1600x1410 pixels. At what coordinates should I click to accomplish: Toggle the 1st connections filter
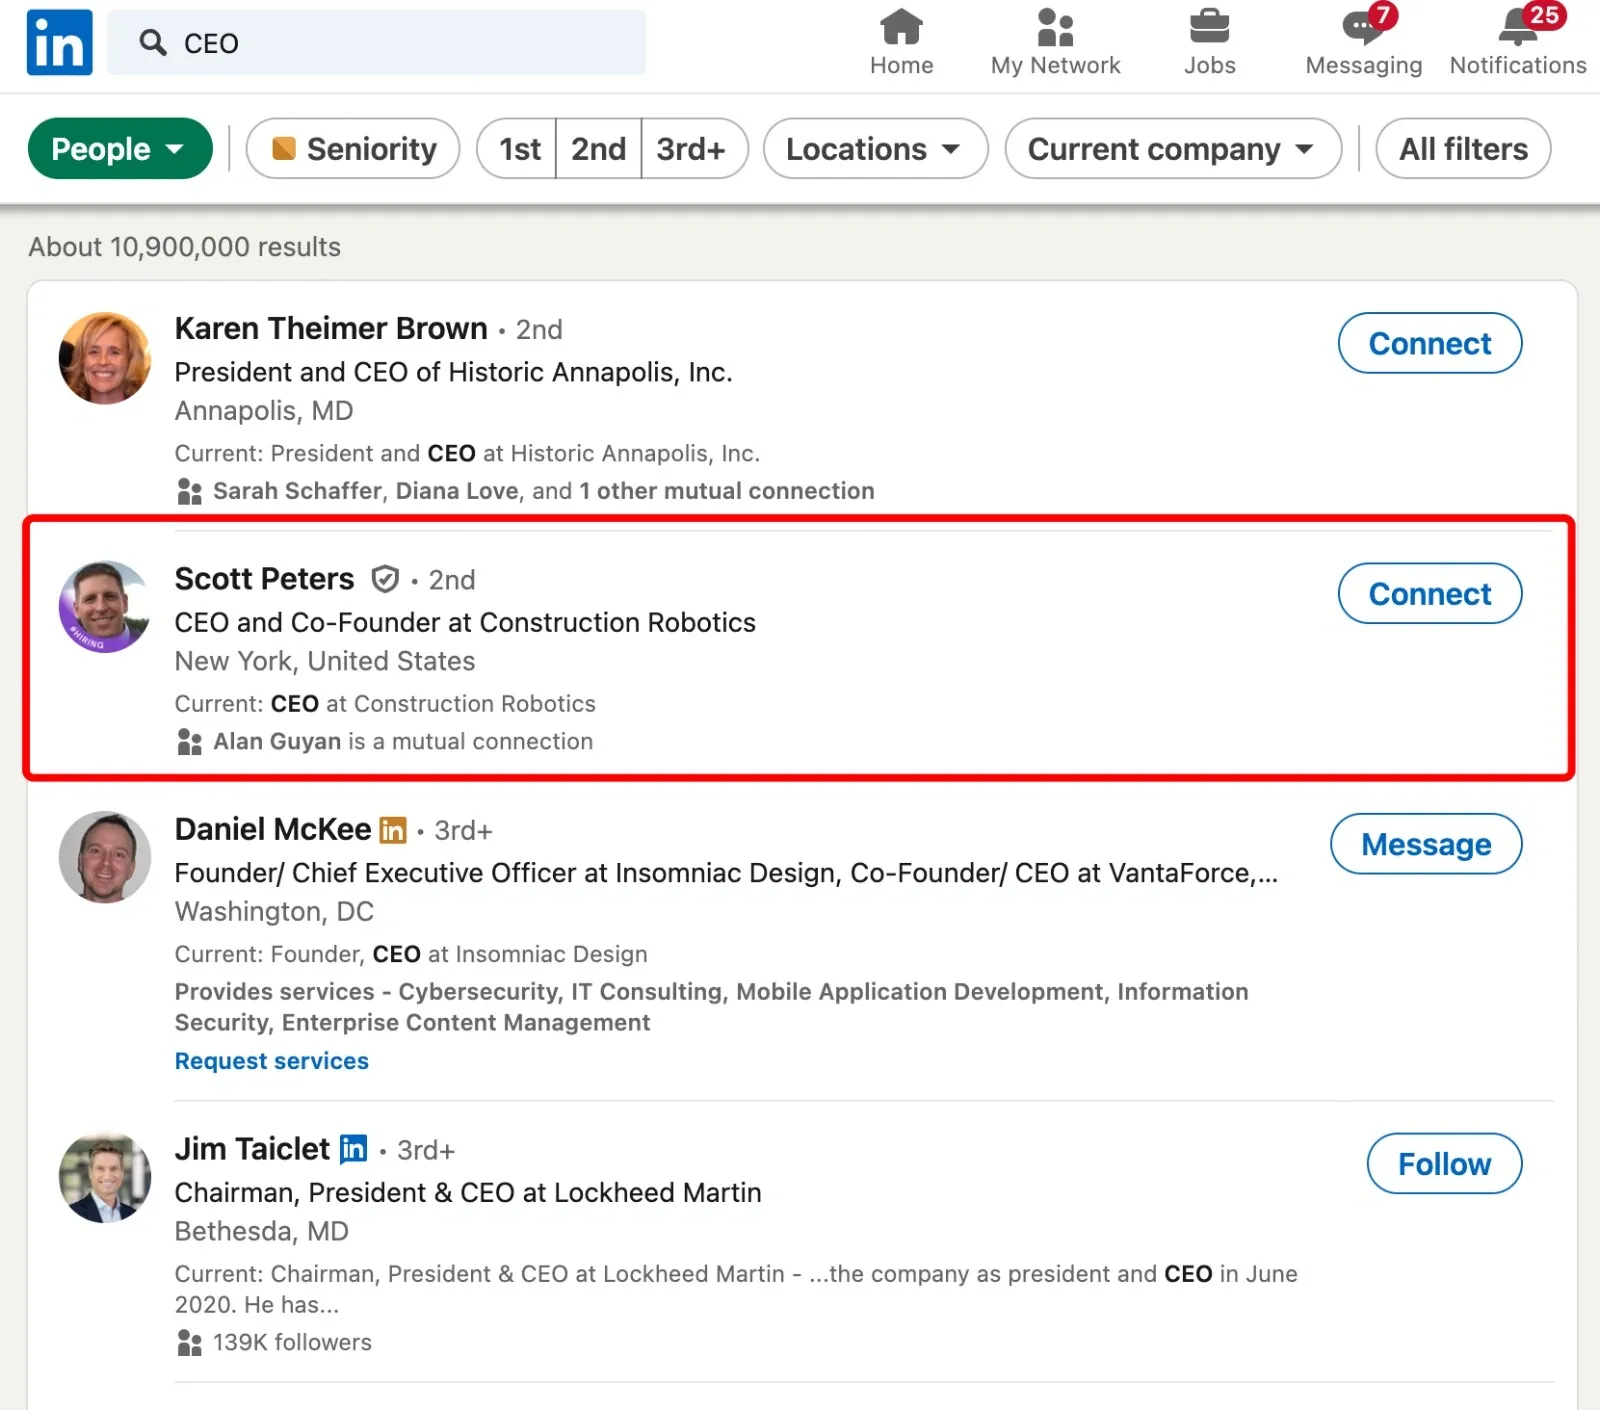pos(518,149)
